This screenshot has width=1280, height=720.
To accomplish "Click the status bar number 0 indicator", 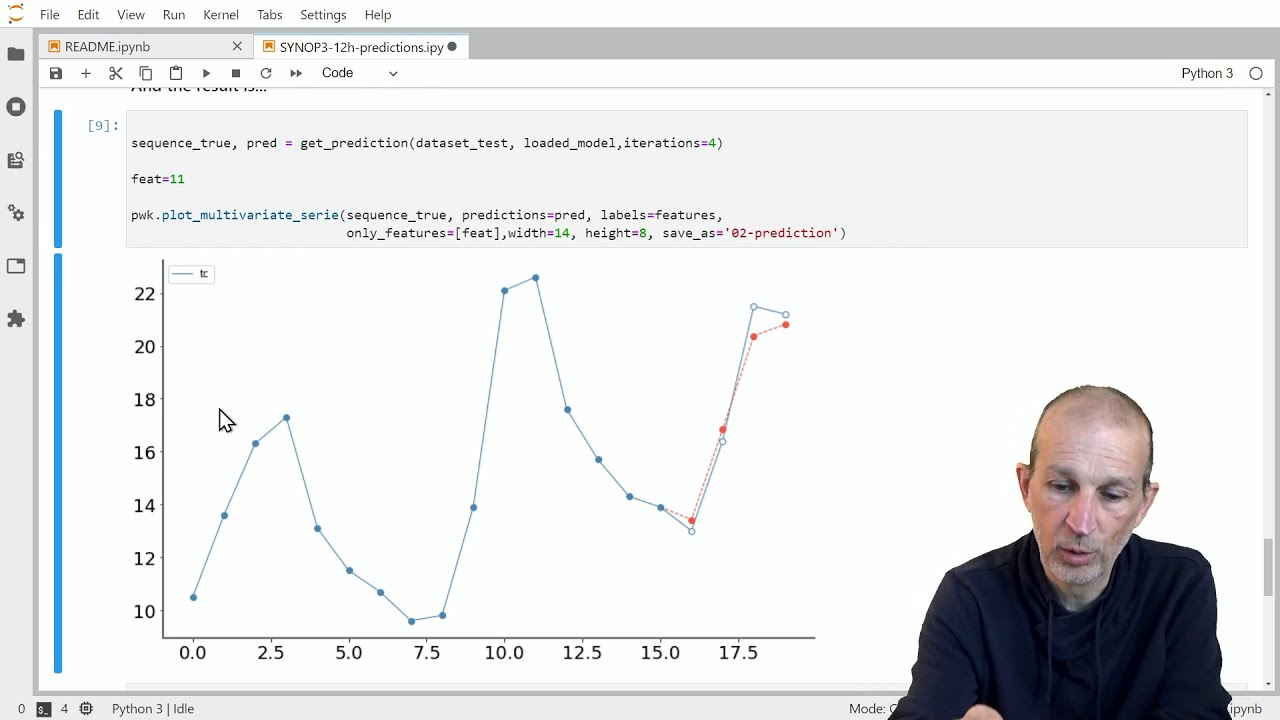I will [21, 708].
